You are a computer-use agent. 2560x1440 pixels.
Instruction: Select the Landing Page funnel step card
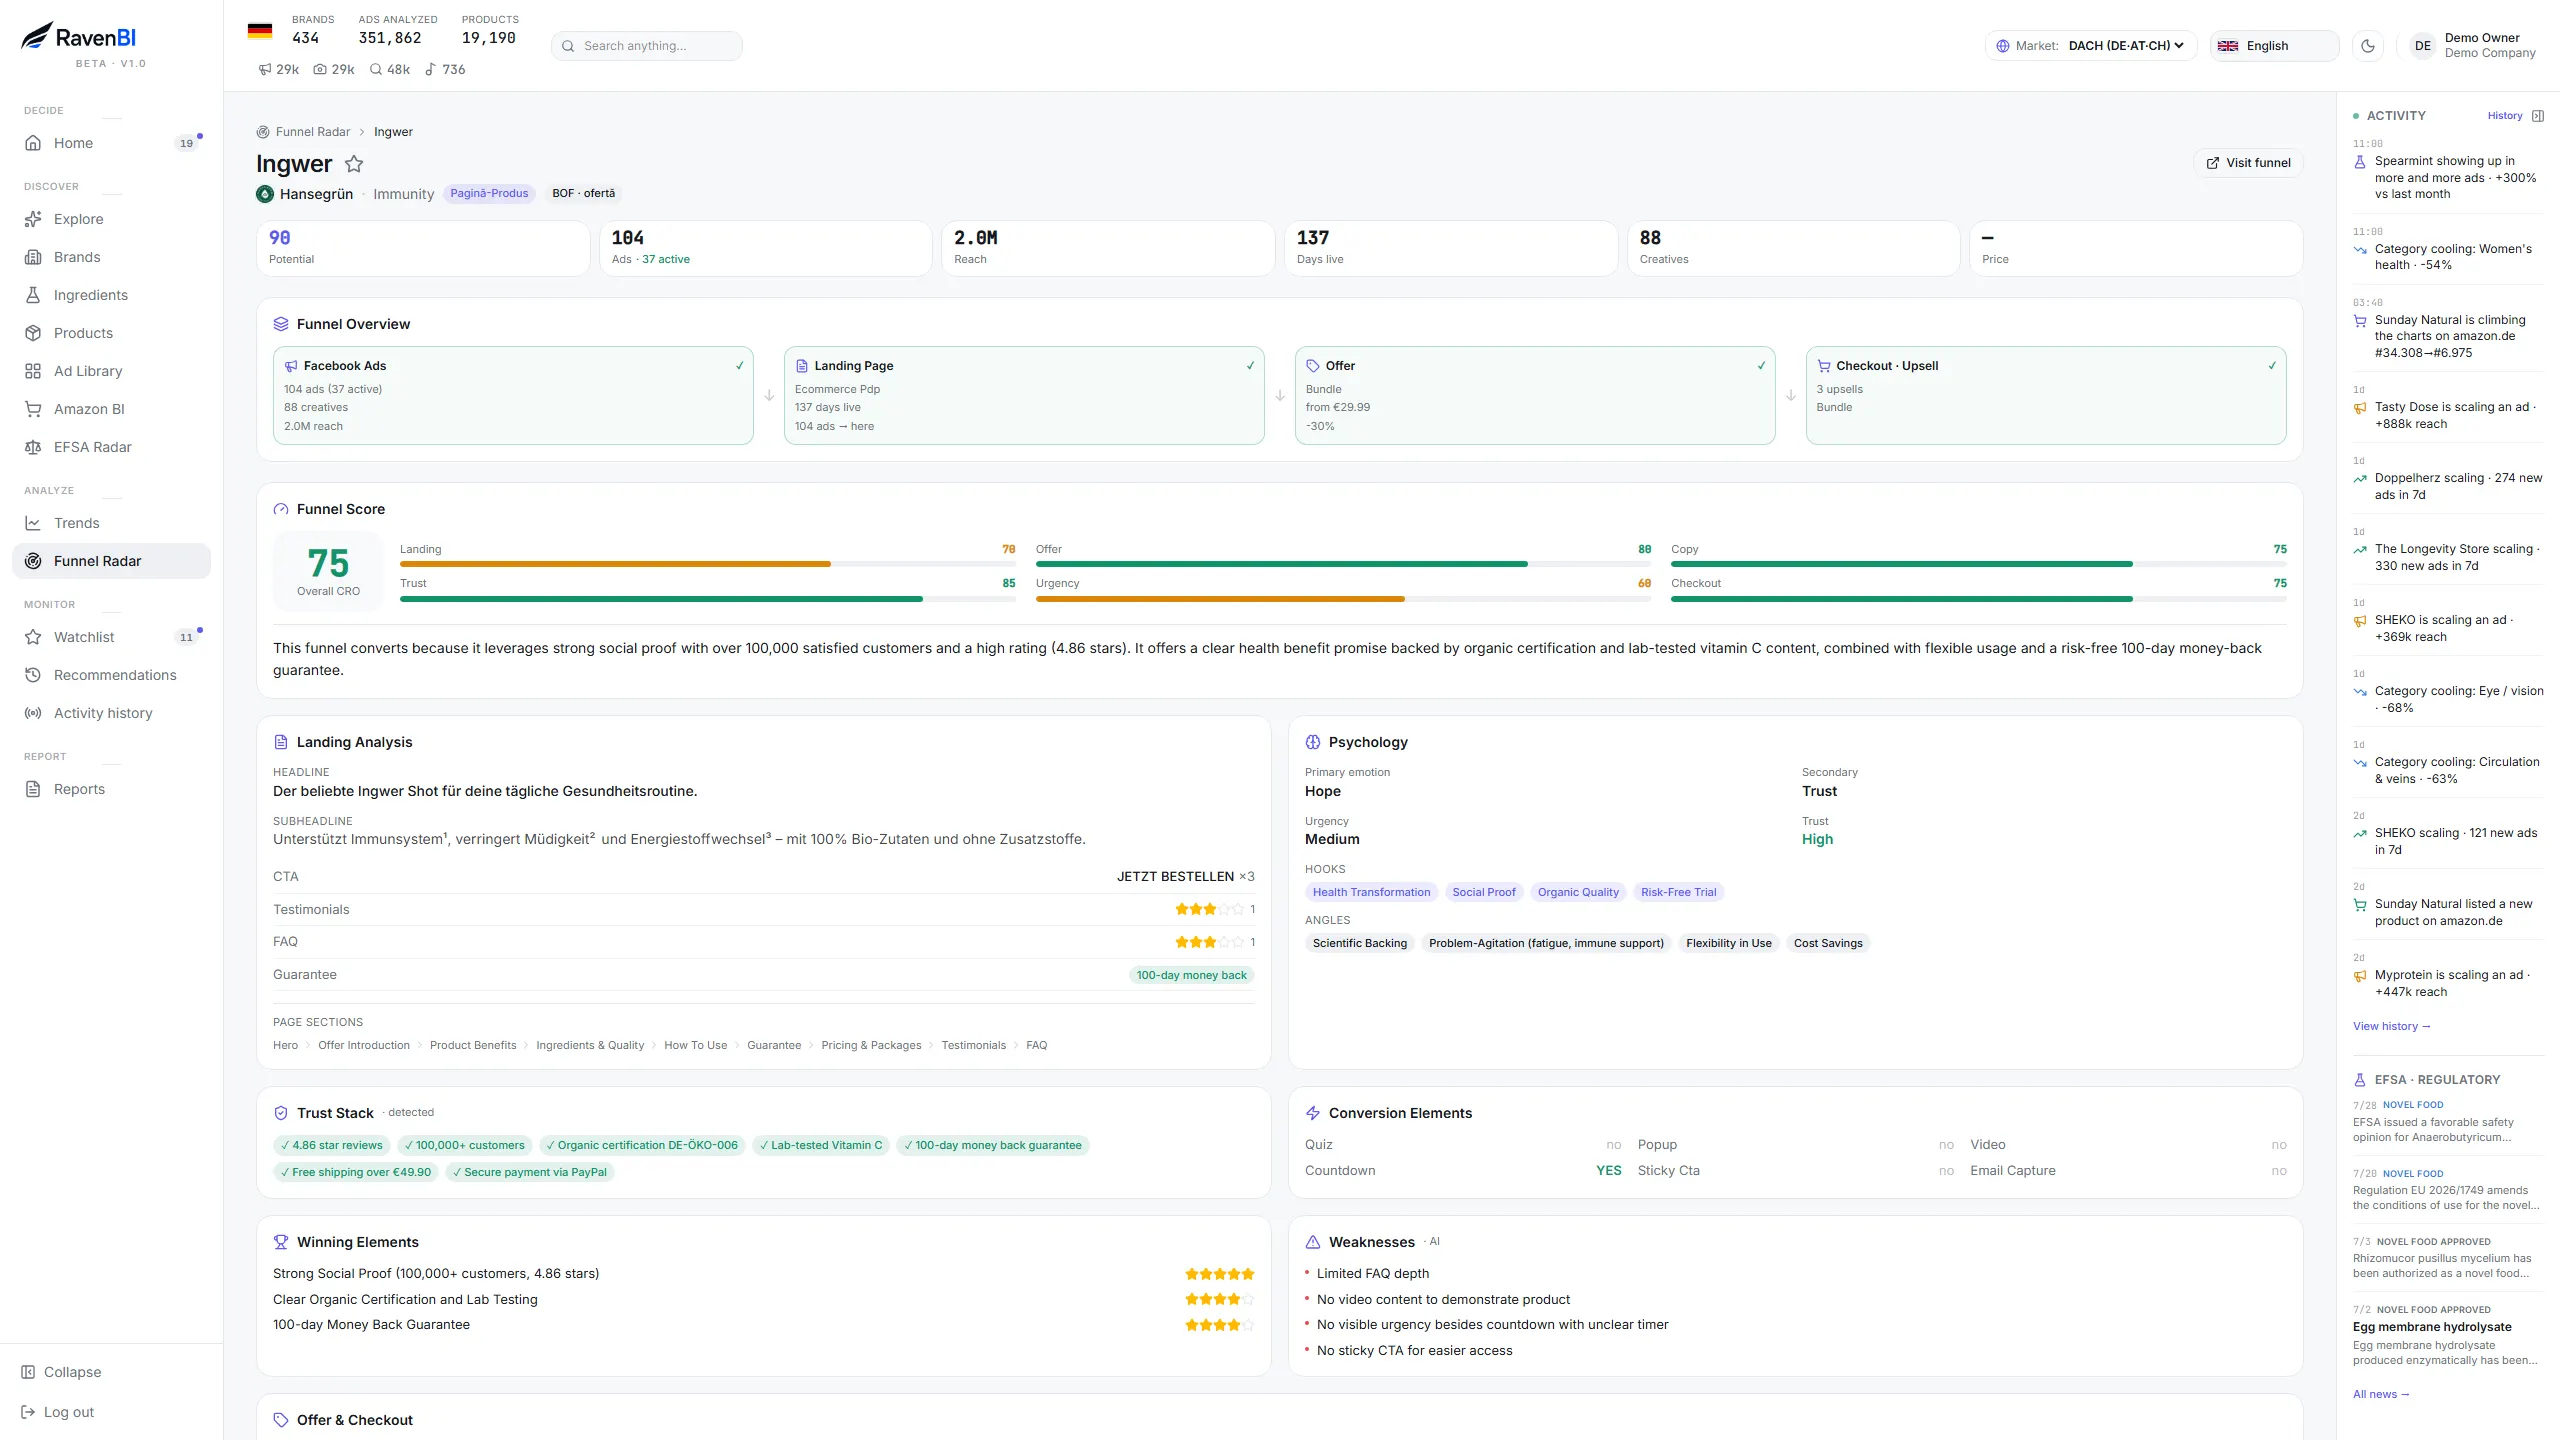[x=1024, y=395]
